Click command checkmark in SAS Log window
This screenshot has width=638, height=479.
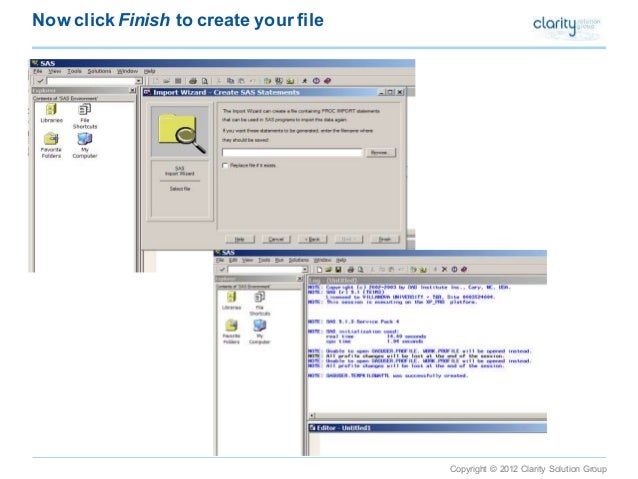[x=222, y=269]
